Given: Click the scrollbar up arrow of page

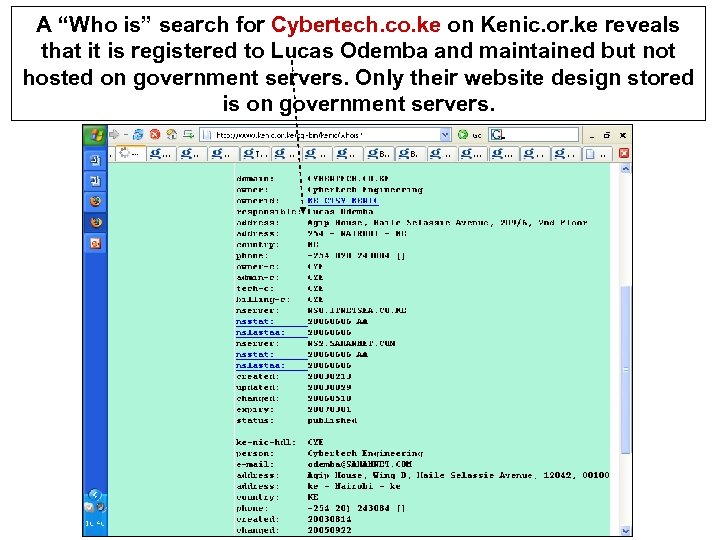Looking at the screenshot, I should coord(625,169).
